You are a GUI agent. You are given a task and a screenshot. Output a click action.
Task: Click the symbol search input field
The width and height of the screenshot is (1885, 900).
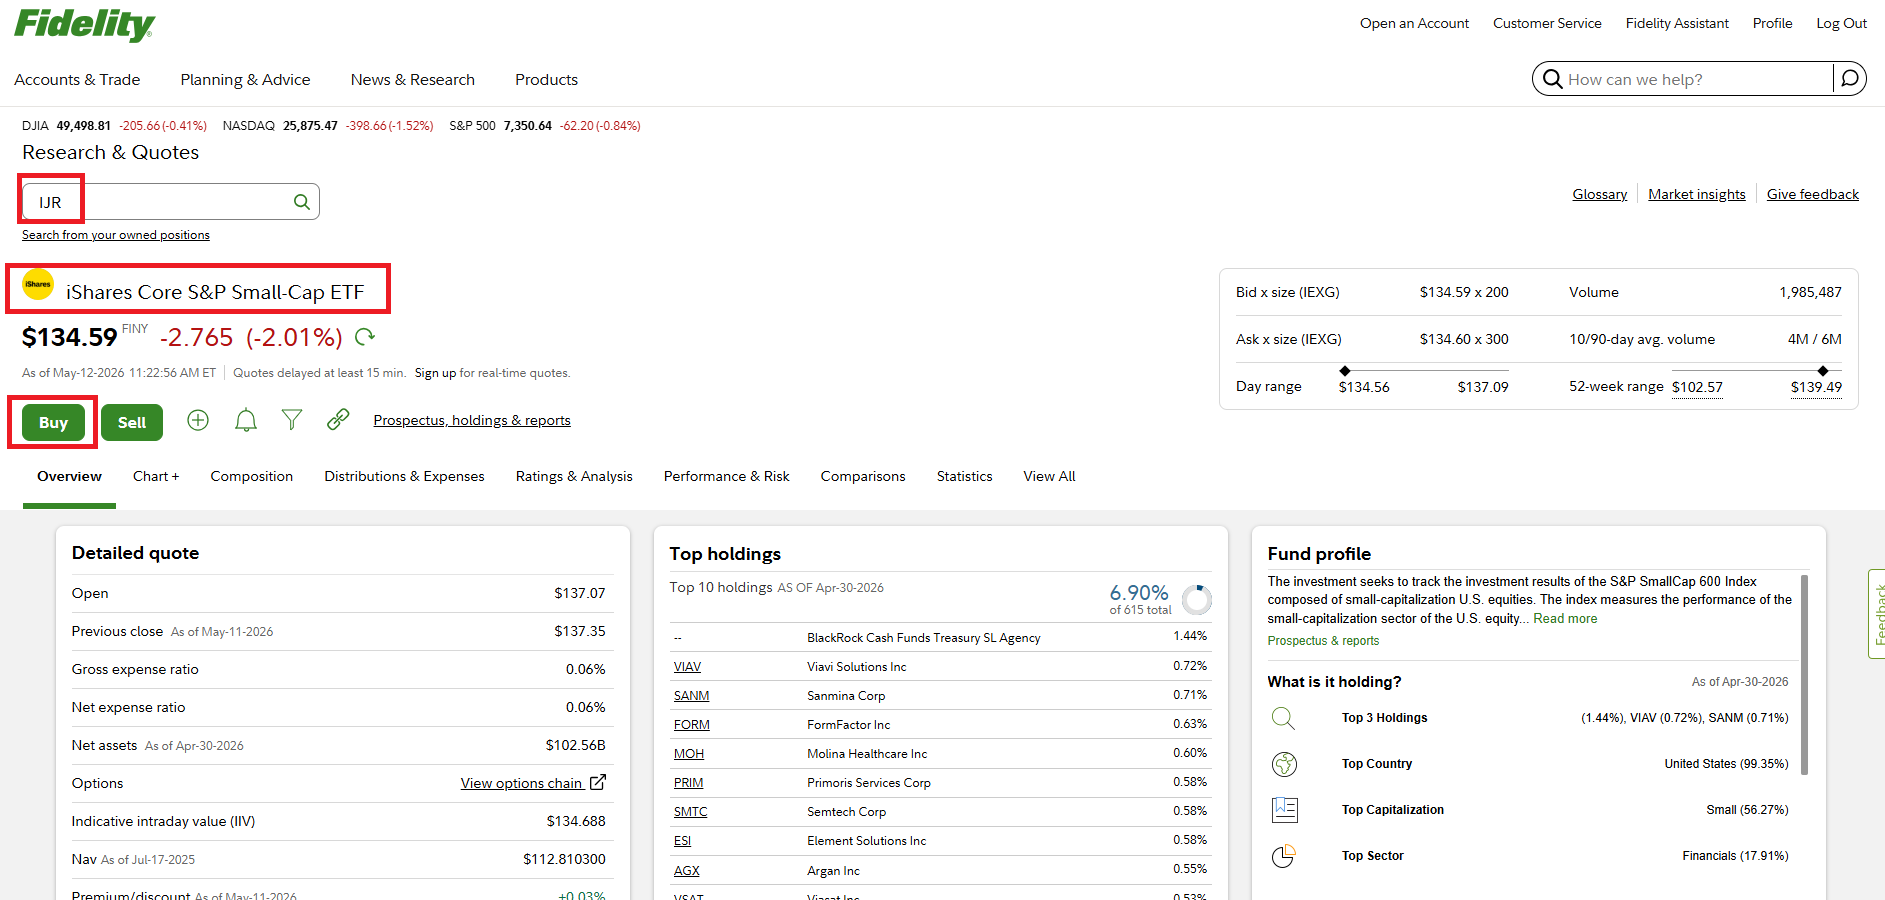(x=170, y=202)
